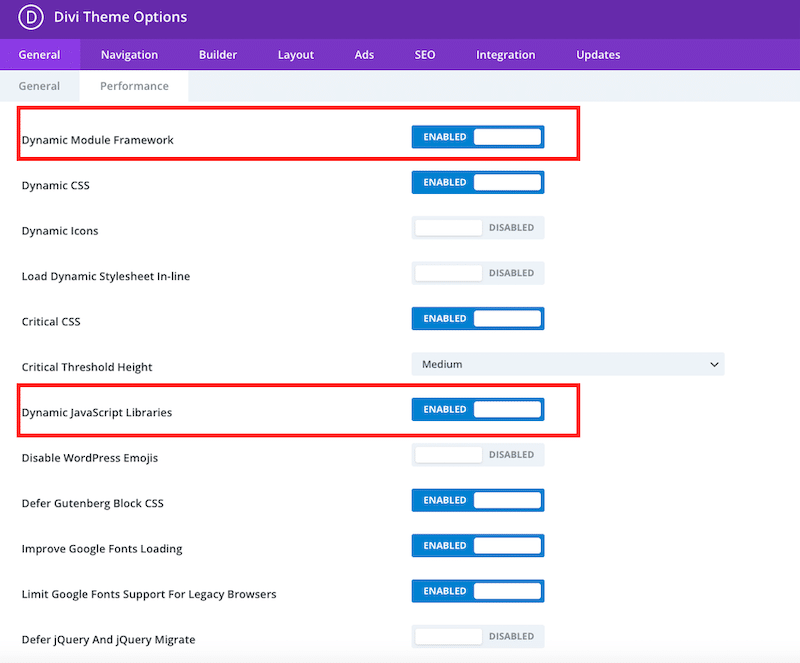Disable Limit Google Fonts Support For Legacy Browsers

[x=477, y=591]
